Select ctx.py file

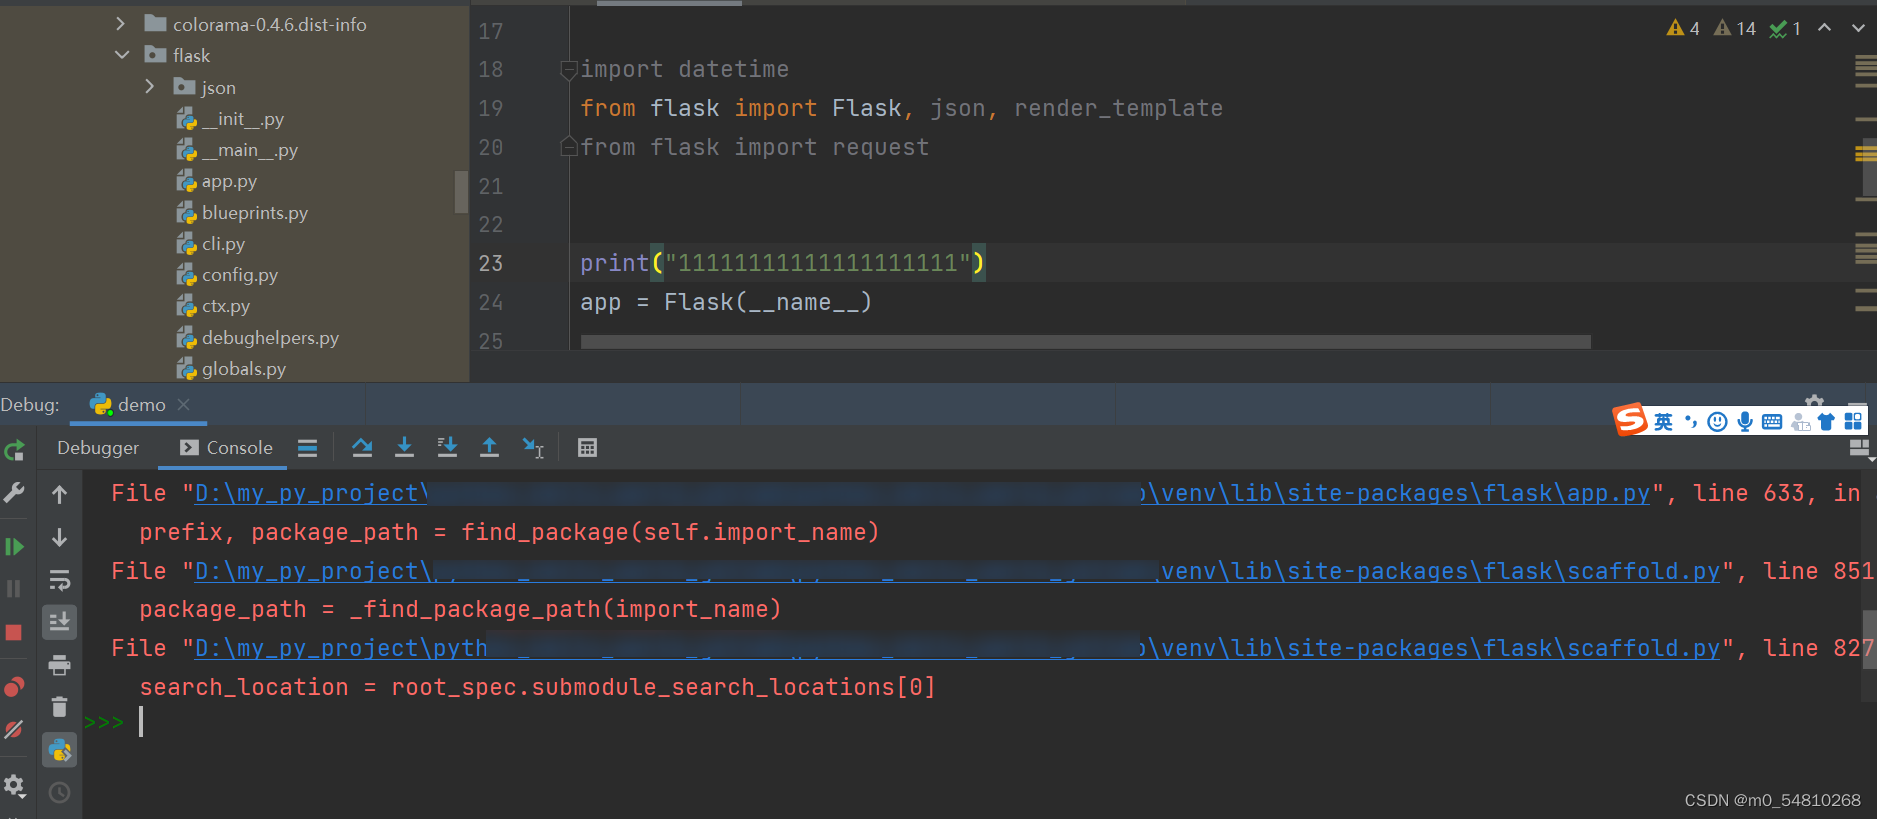pyautogui.click(x=214, y=306)
